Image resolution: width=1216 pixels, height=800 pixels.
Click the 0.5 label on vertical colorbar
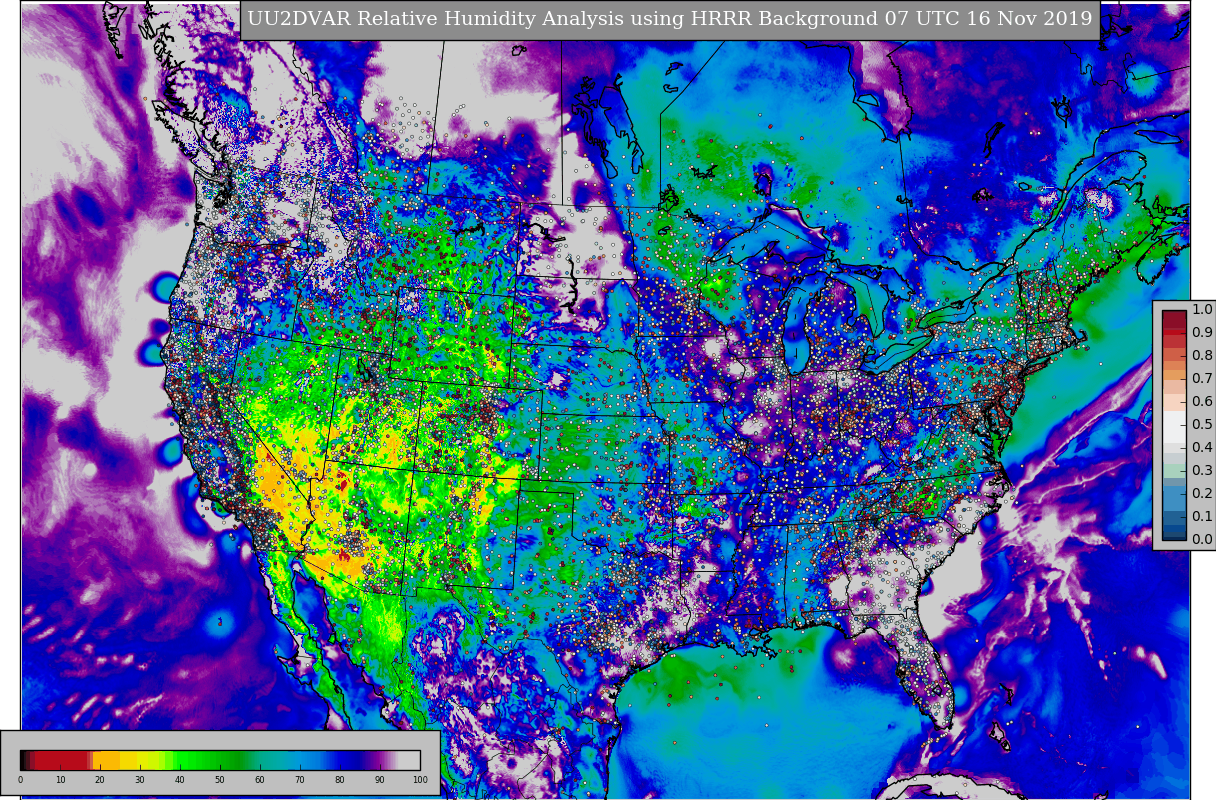[x=1202, y=424]
